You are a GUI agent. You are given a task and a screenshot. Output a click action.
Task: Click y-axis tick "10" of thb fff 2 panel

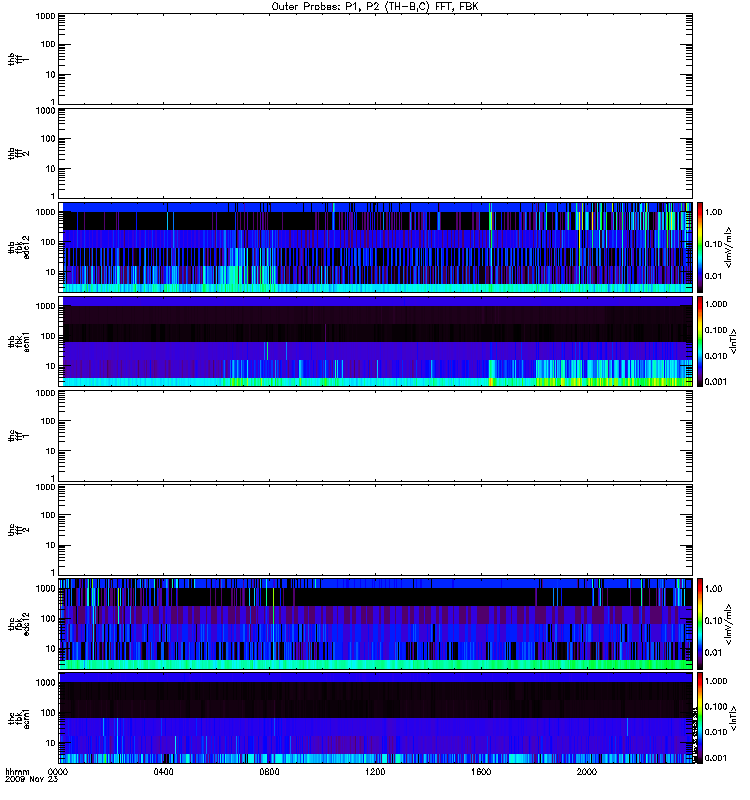pyautogui.click(x=51, y=169)
